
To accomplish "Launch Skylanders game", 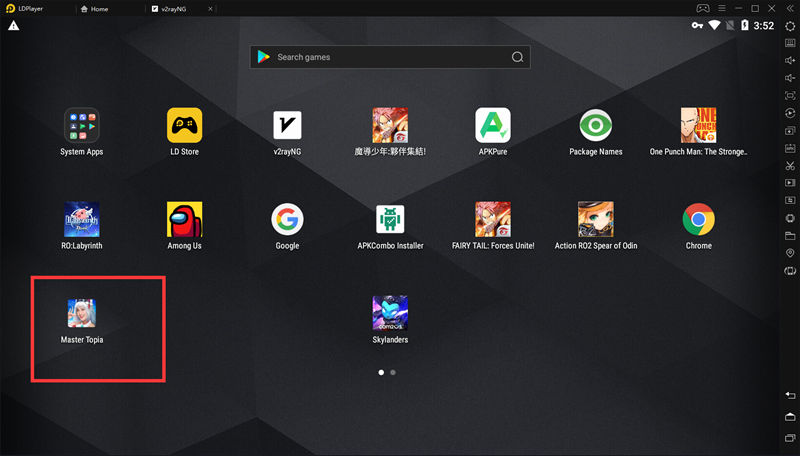I will [390, 313].
